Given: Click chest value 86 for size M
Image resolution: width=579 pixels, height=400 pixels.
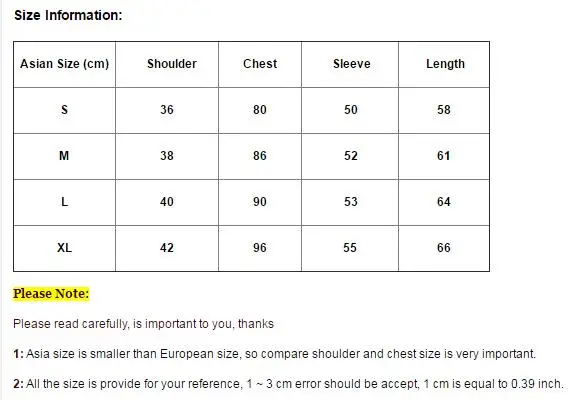Looking at the screenshot, I should [260, 156].
